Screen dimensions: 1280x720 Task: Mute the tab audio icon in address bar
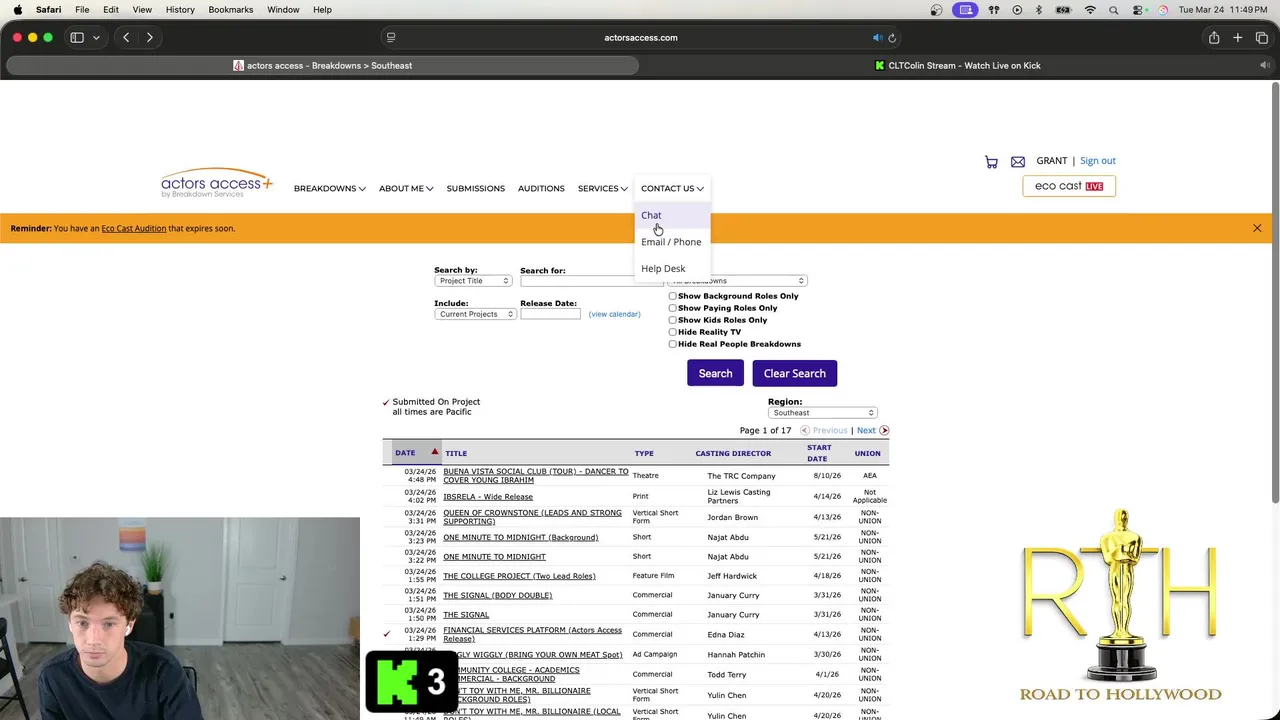coord(877,38)
